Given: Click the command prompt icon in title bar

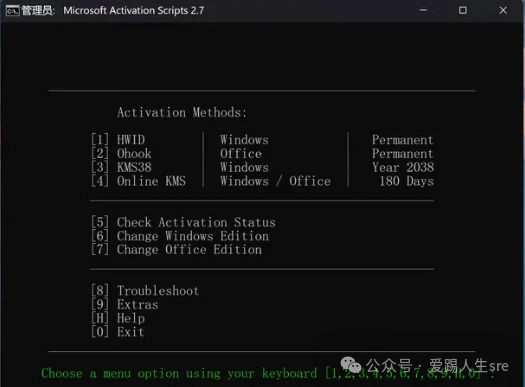Looking at the screenshot, I should 12,11.
